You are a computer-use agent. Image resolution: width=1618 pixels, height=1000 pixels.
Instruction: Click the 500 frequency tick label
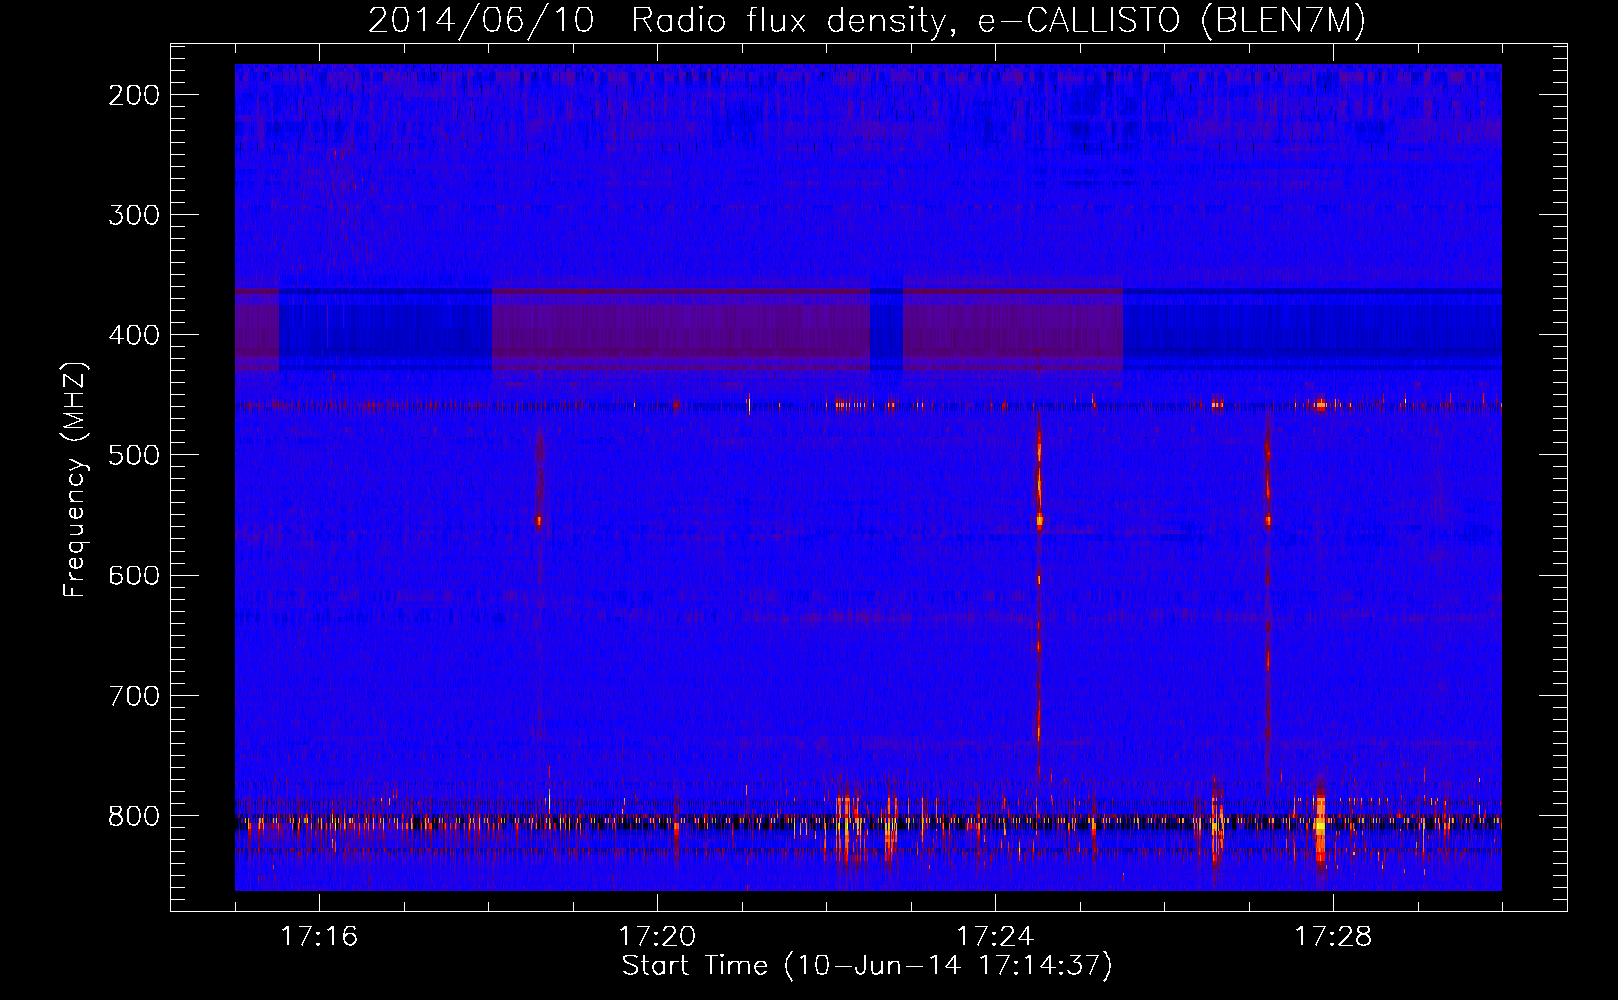pyautogui.click(x=133, y=455)
